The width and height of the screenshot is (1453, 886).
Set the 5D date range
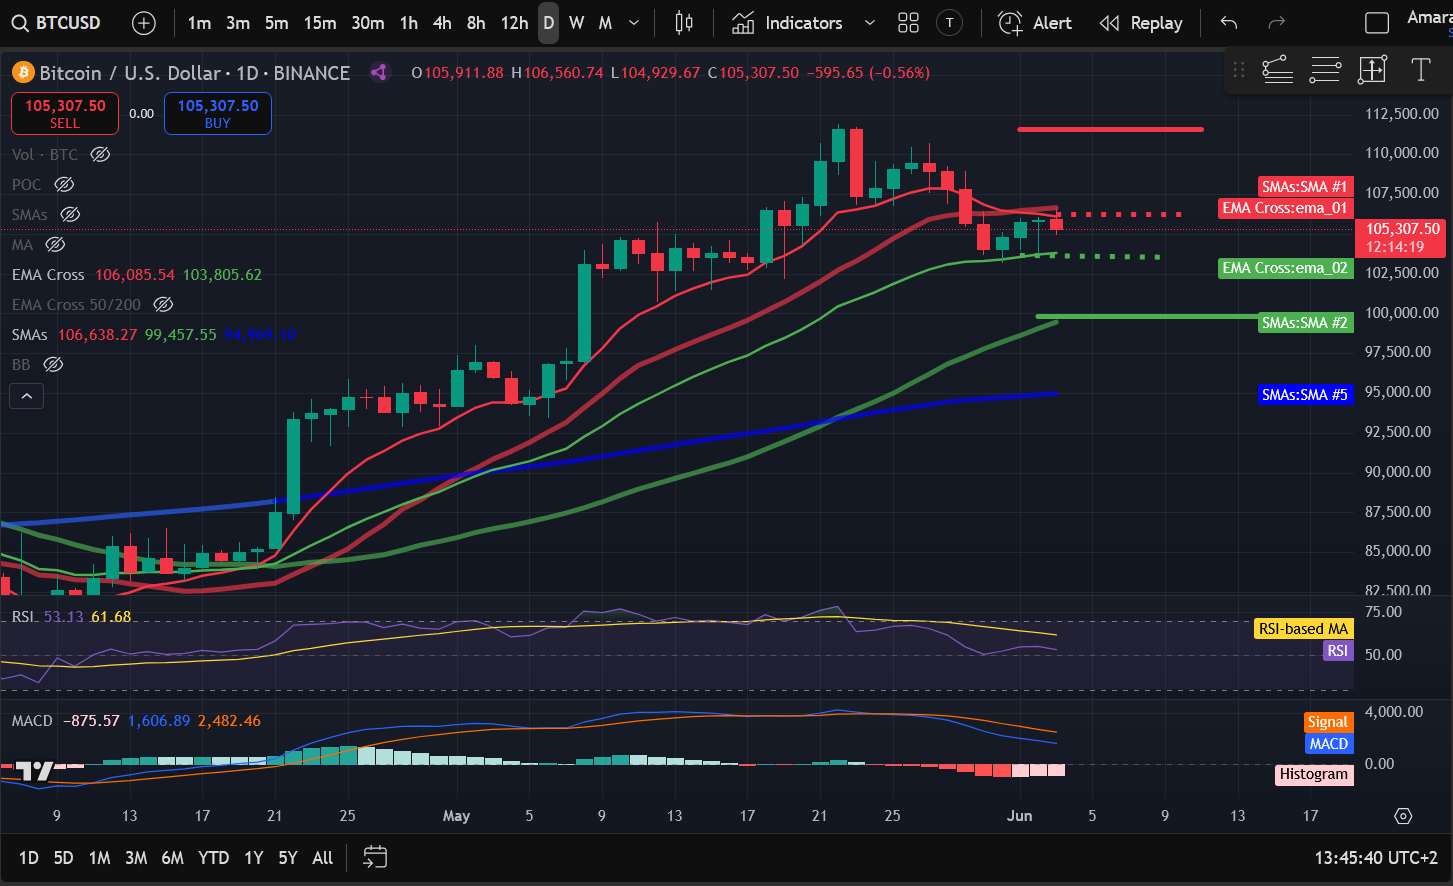63,857
